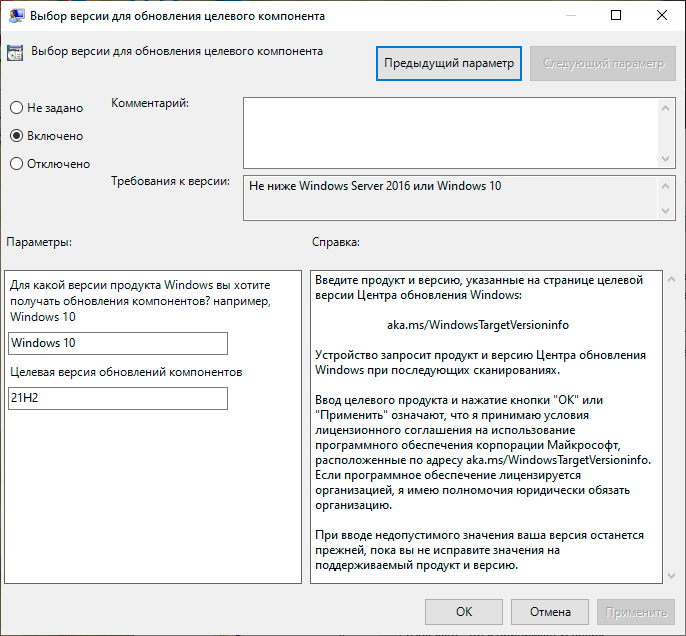Click the 'Требования к версии:' label

(x=170, y=181)
